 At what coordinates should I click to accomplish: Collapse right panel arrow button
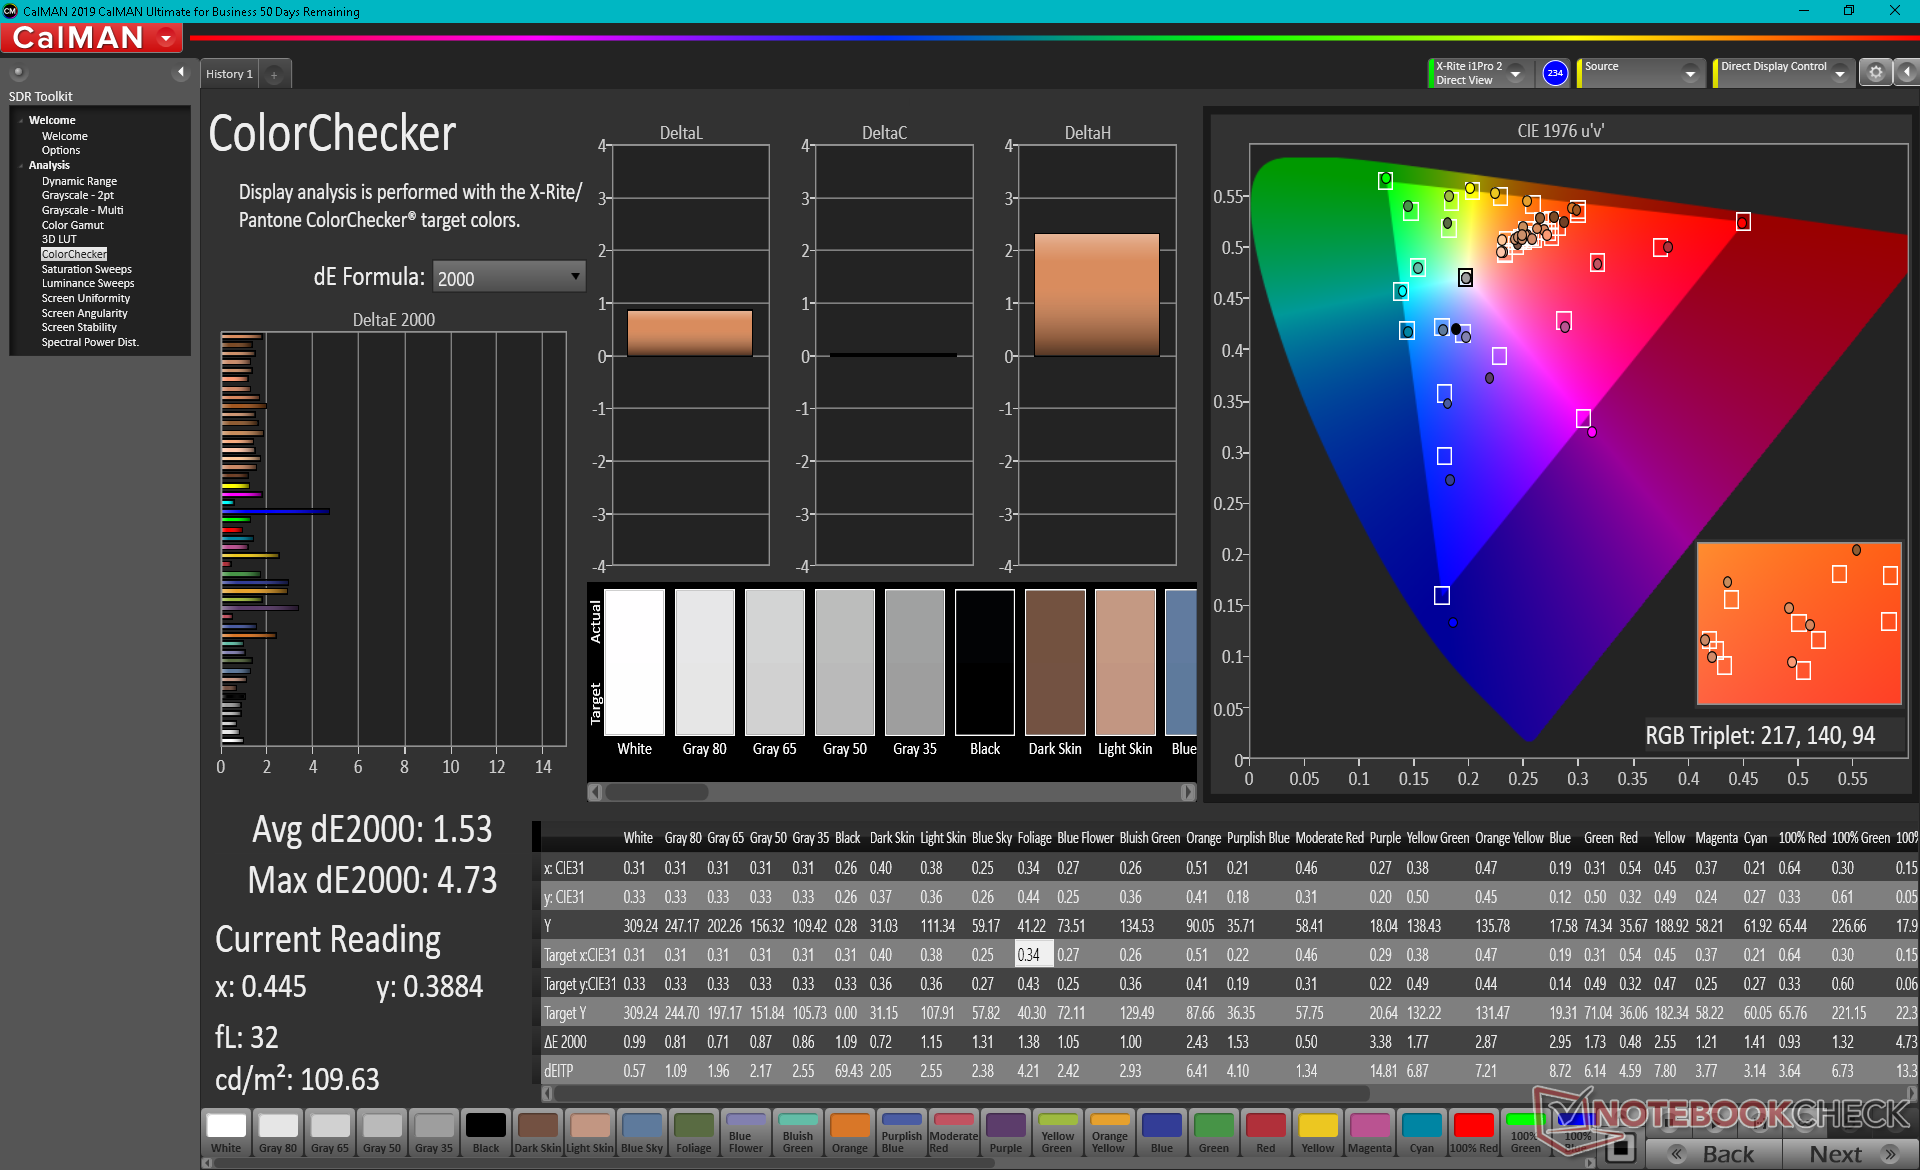click(1906, 73)
